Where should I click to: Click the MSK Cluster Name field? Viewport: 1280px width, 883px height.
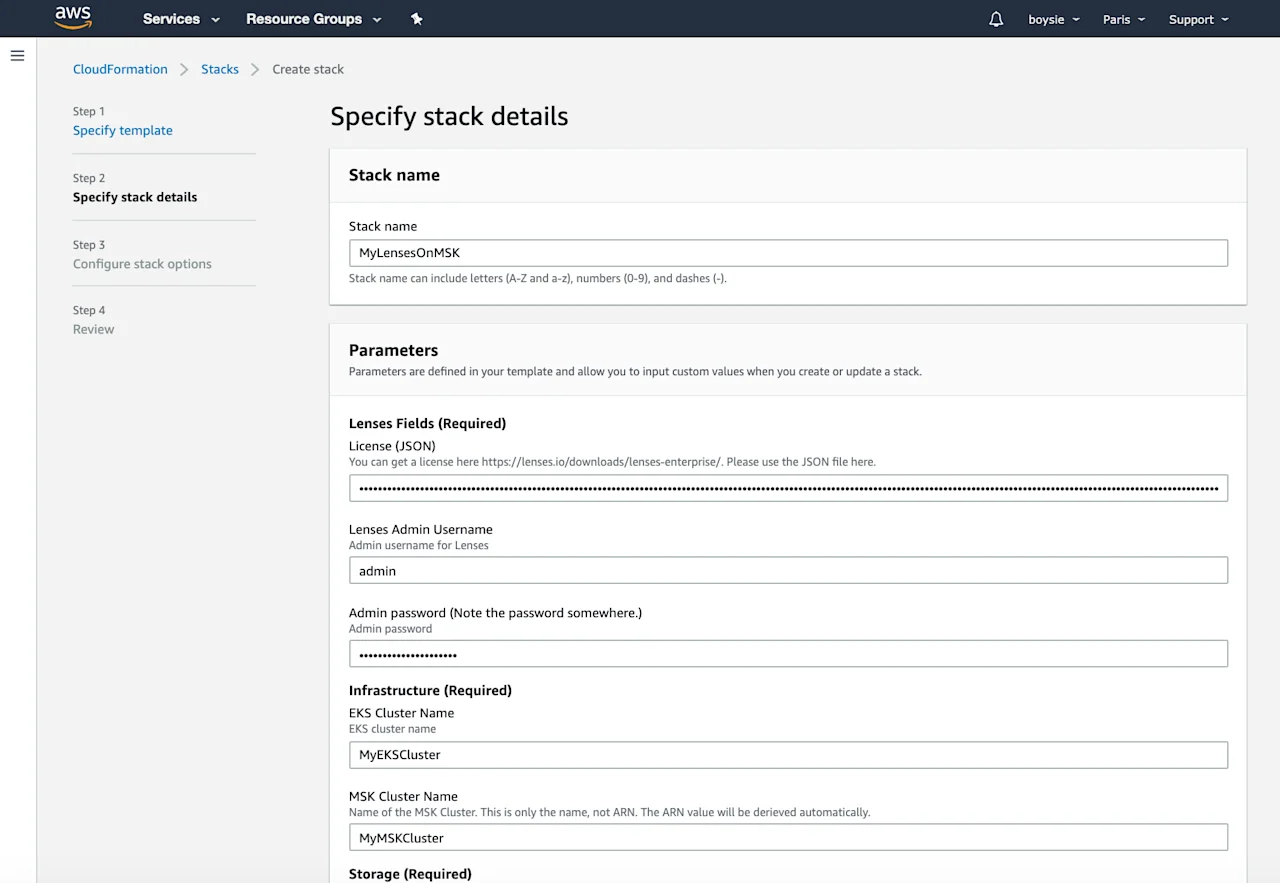click(789, 837)
